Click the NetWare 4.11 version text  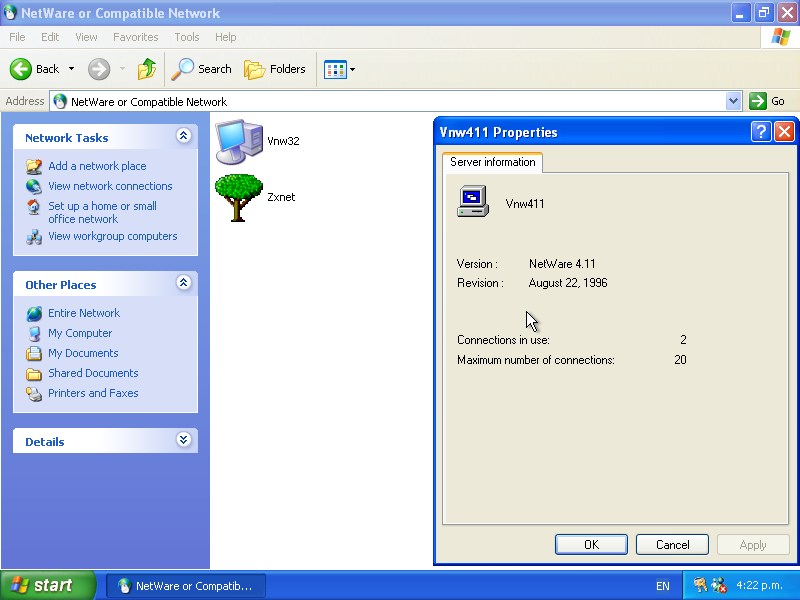[562, 264]
